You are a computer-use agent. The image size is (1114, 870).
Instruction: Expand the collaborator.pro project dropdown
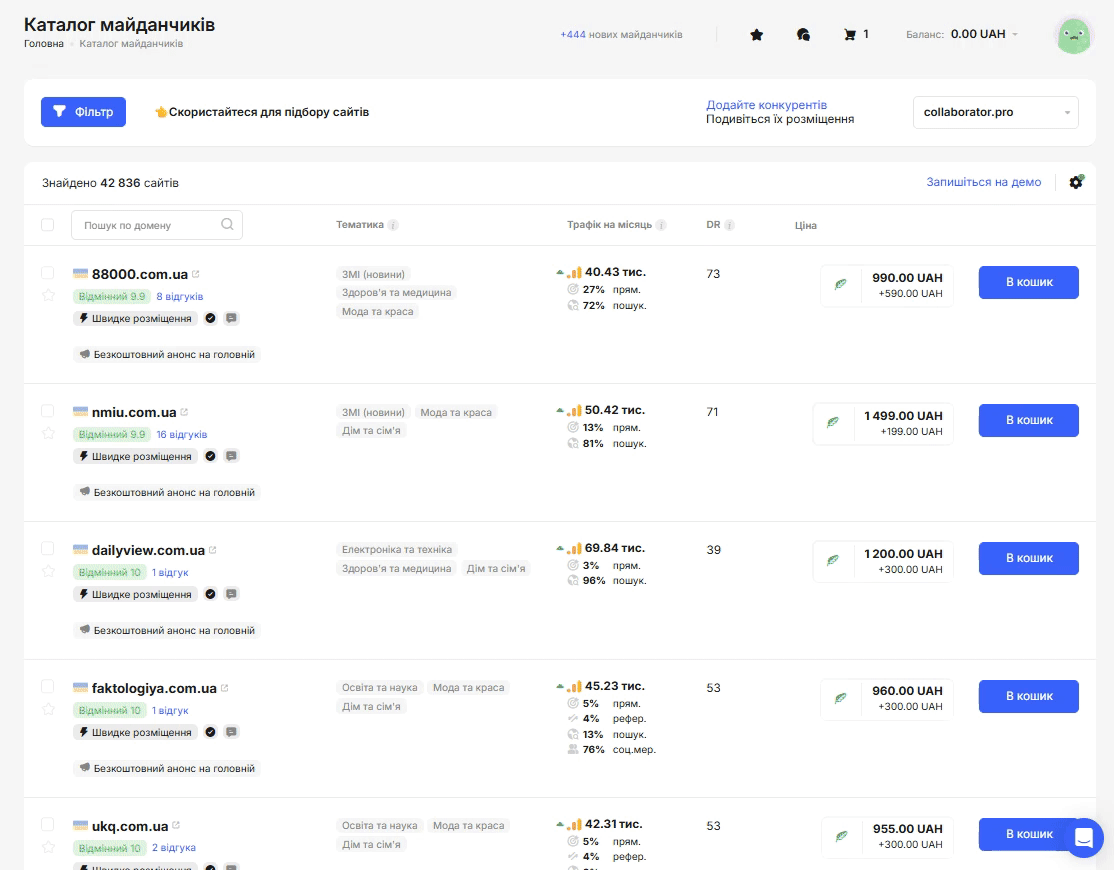tap(995, 112)
